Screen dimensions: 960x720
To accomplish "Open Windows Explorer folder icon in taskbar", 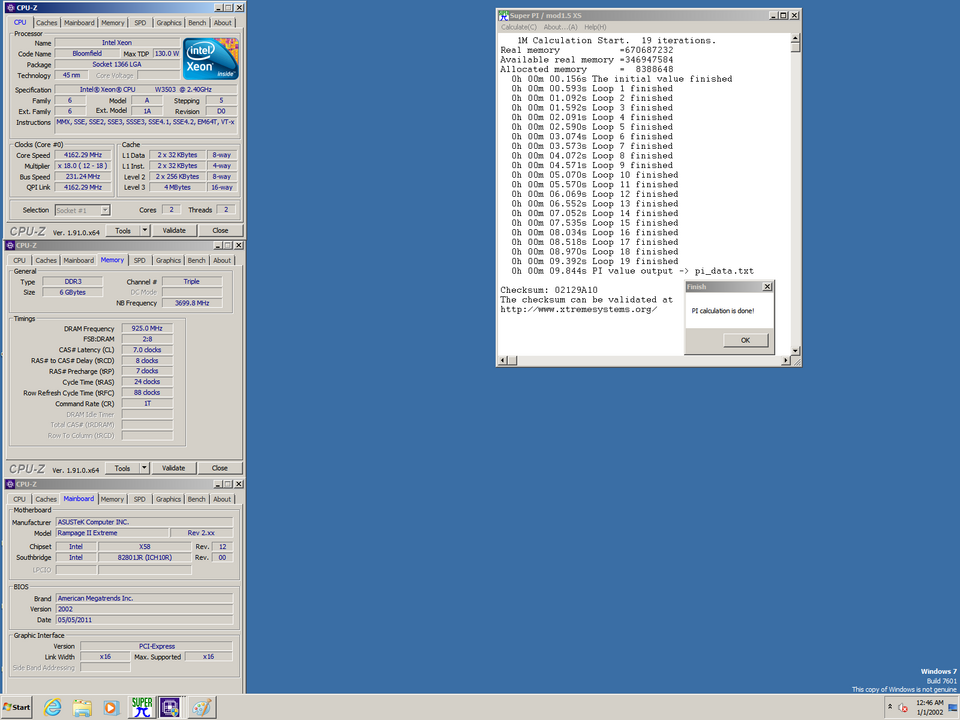I will [82, 708].
